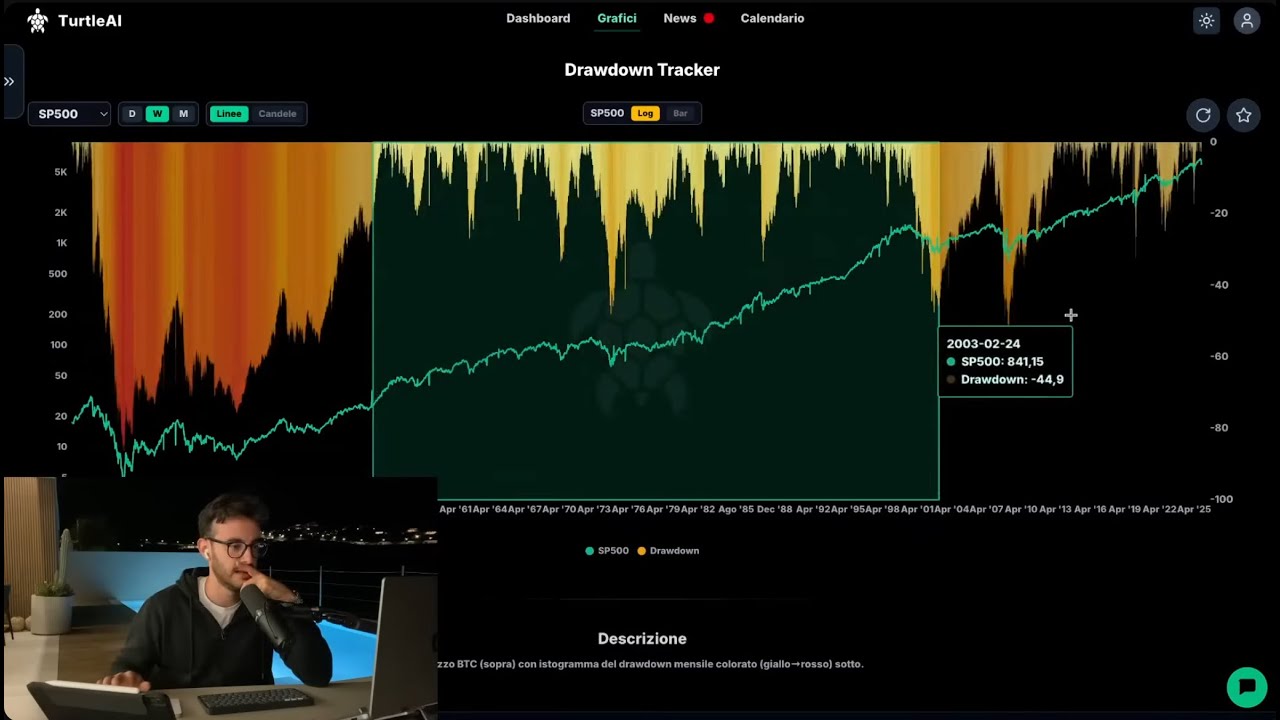Toggle SP500 series in chart legend
1280x720 pixels.
607,551
